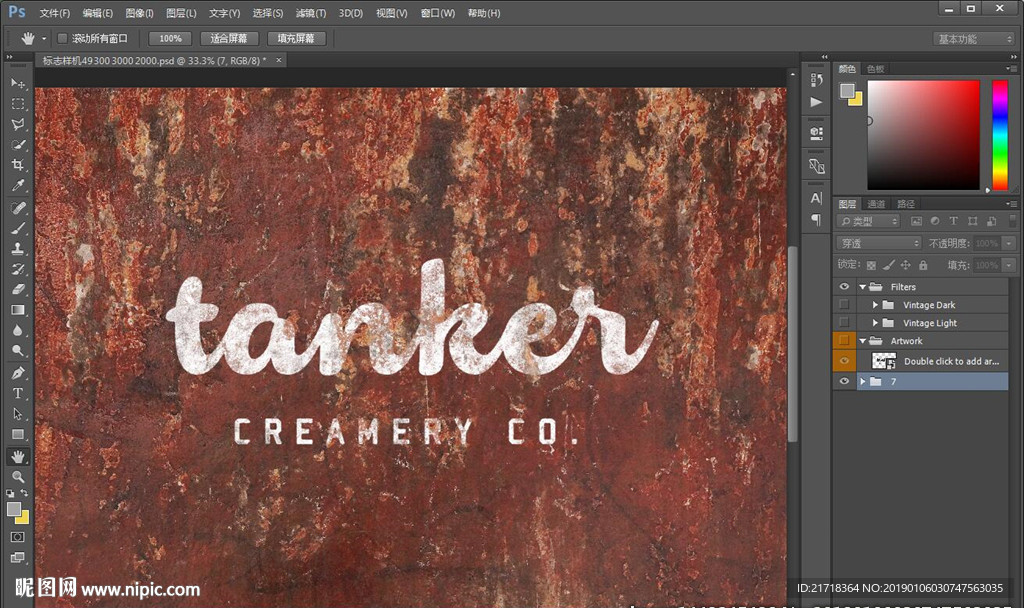Show the Vintage Light group

(x=844, y=323)
